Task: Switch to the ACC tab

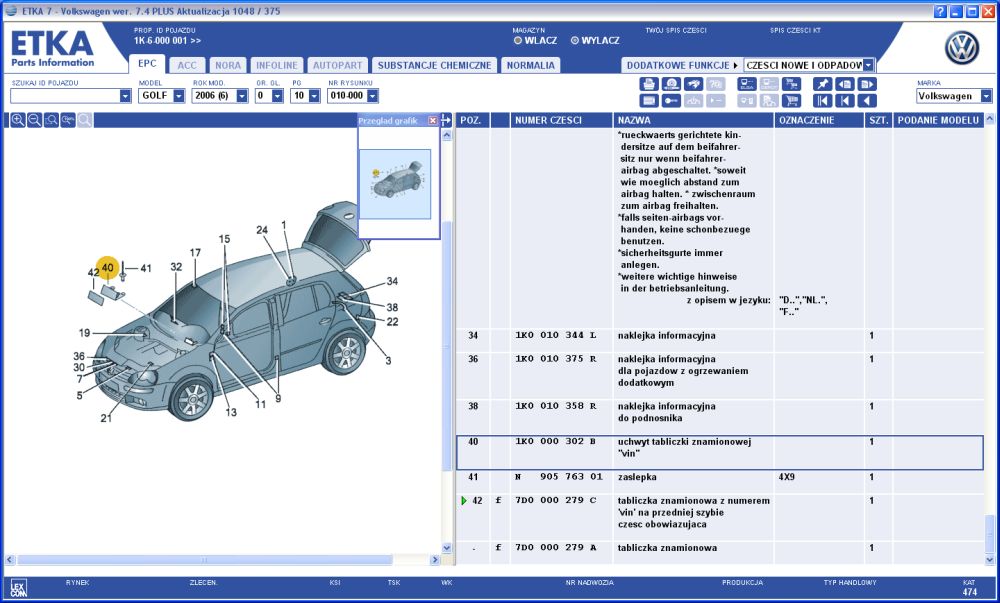Action: tap(188, 65)
